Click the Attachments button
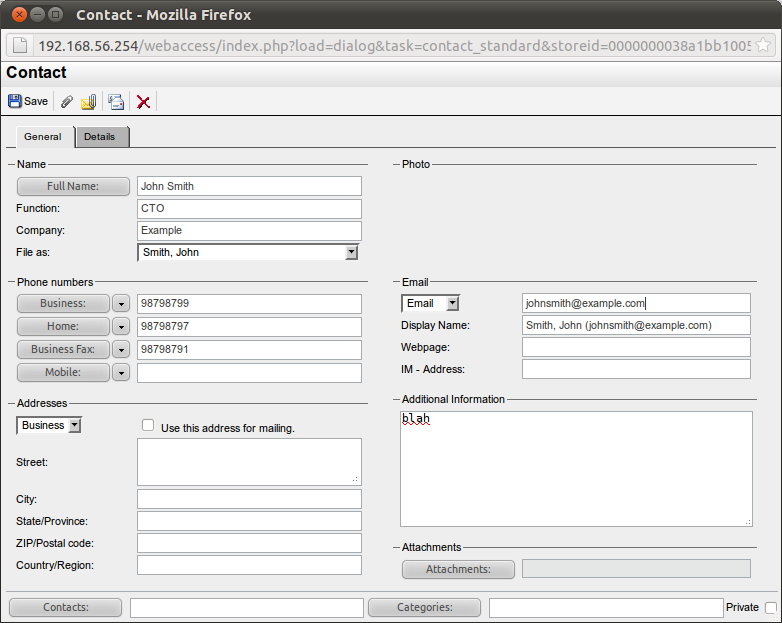782x623 pixels. 458,569
